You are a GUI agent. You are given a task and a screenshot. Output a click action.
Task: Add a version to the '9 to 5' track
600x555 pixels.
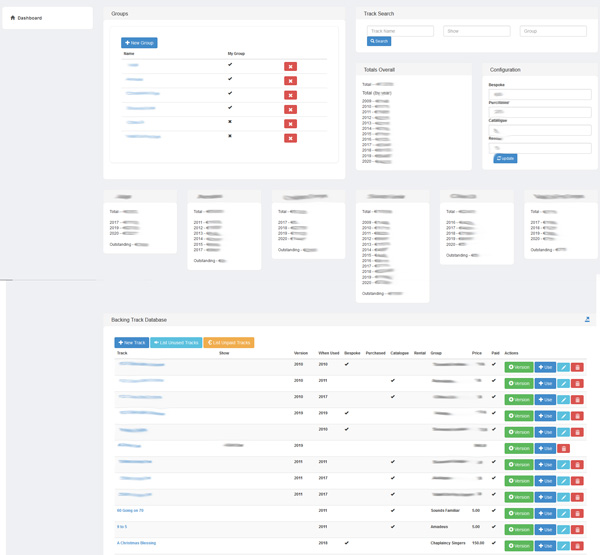pos(519,530)
